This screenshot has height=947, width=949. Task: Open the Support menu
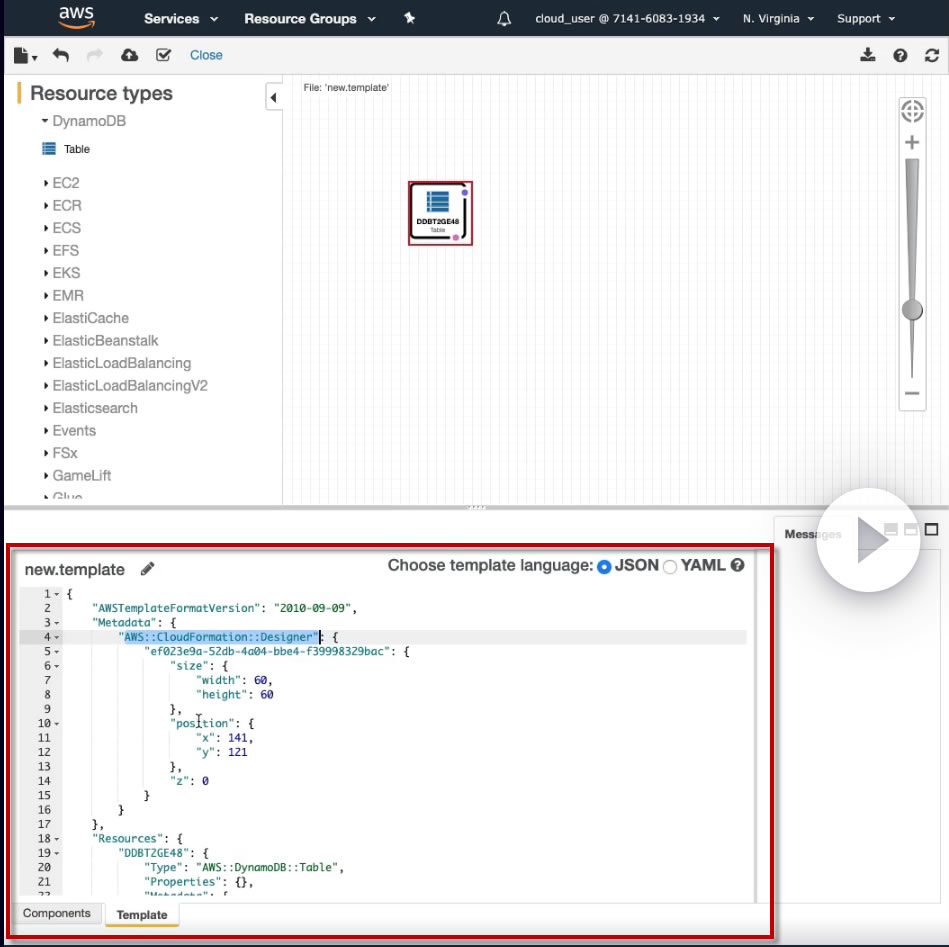pos(865,19)
